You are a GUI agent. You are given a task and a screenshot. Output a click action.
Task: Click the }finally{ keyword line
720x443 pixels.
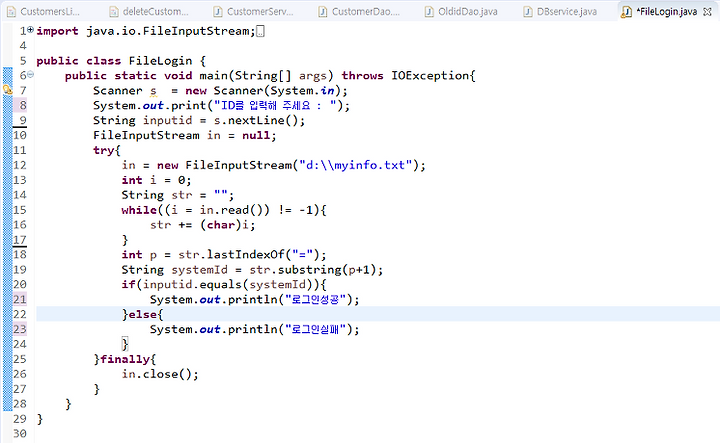(x=124, y=359)
